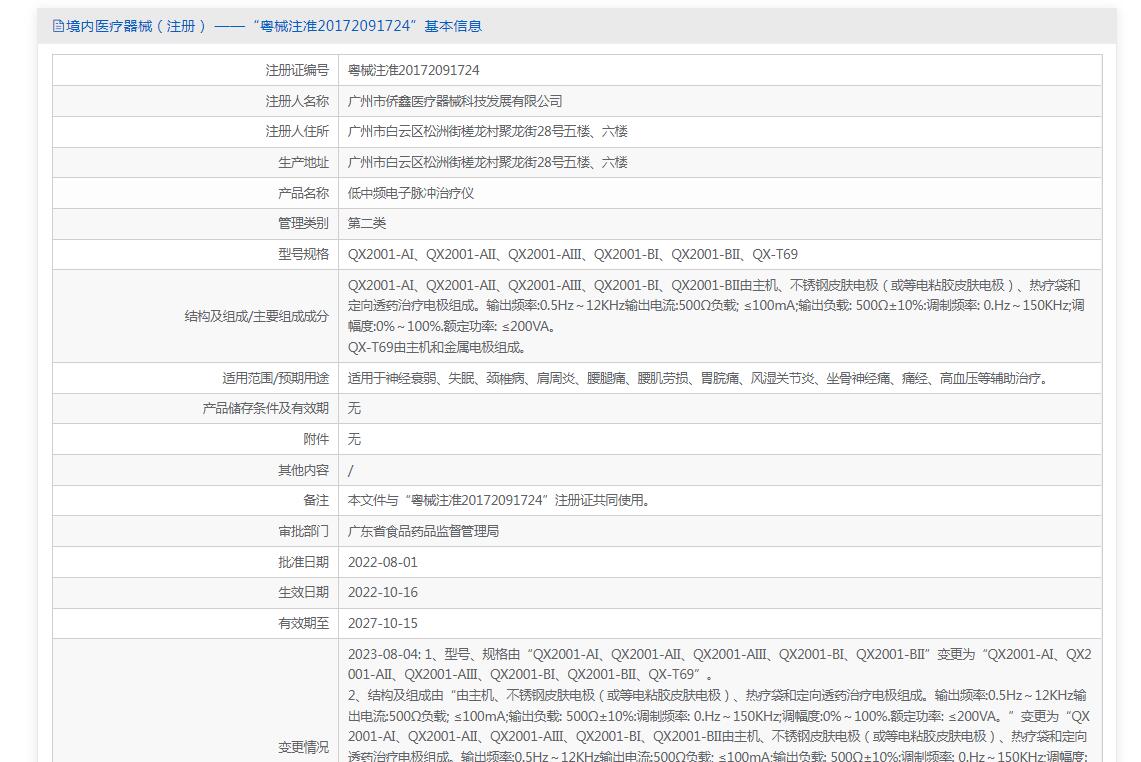1141x762 pixels.
Task: Click the document icon in the page header
Action: pos(58,26)
